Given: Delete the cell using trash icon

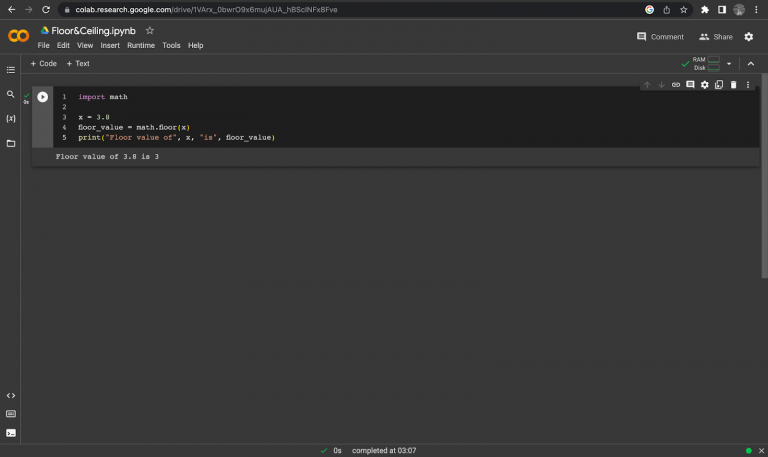Looking at the screenshot, I should point(733,85).
